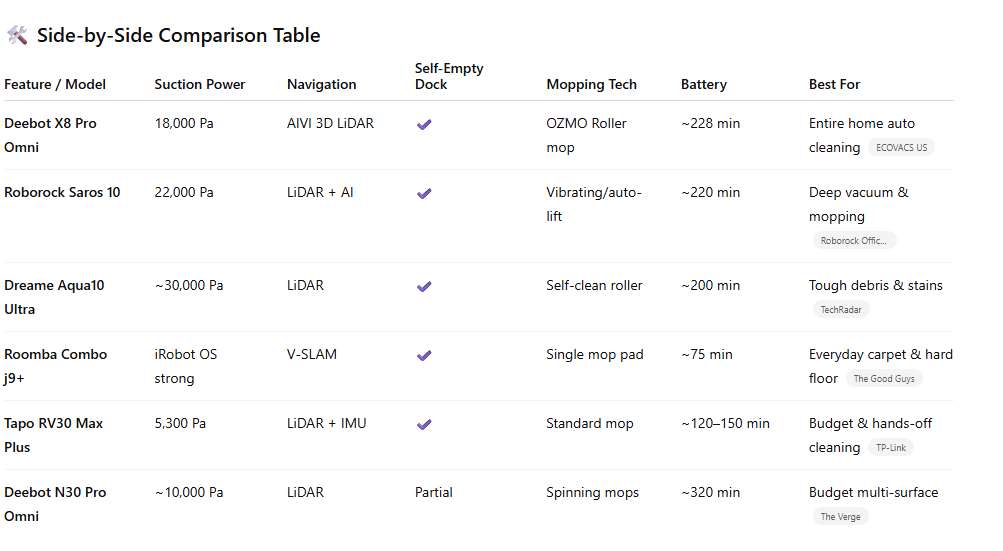The image size is (1003, 551).
Task: Click the Self-Empty Dock column header
Action: point(449,76)
